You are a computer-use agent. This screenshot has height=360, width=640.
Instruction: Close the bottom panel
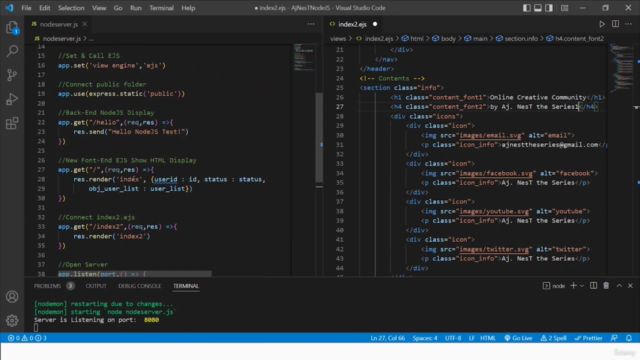(630, 286)
